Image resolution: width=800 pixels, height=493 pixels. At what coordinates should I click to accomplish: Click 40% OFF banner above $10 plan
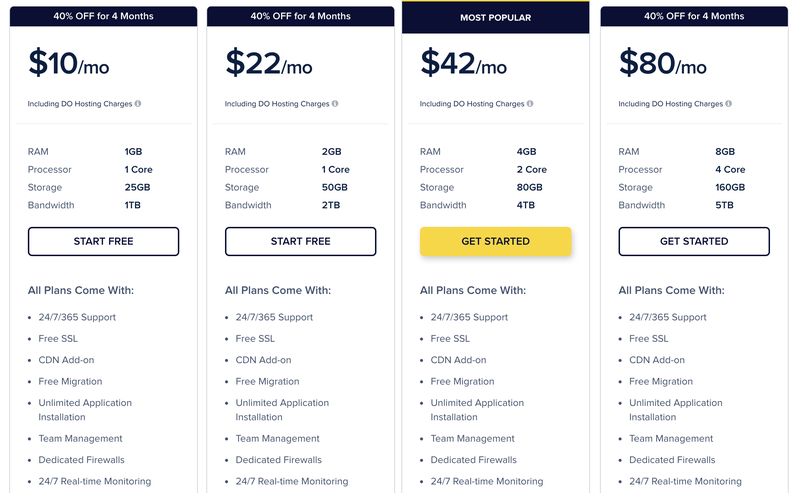104,16
